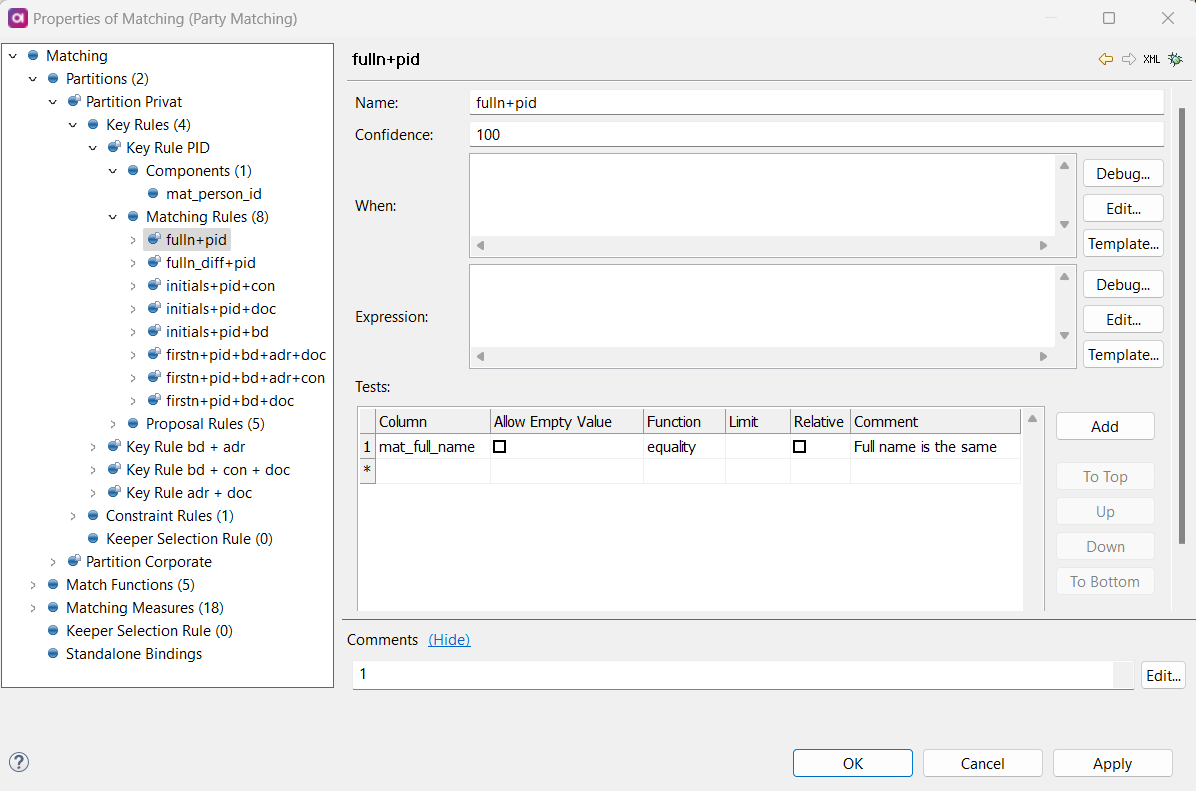Select mat_person_id component
Image resolution: width=1196 pixels, height=791 pixels.
tap(214, 194)
